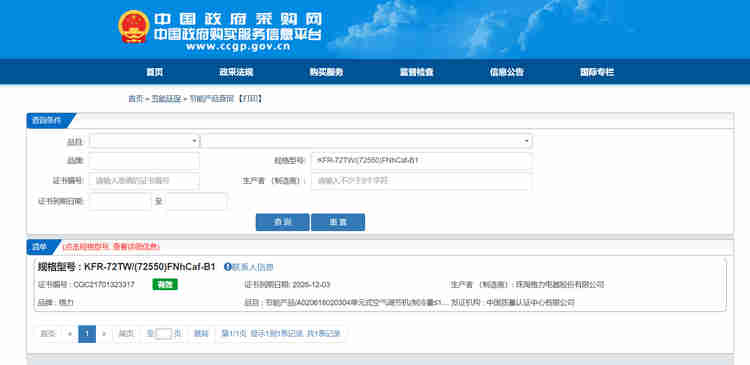
Task: Focus the jump-to-page number input
Action: (164, 334)
